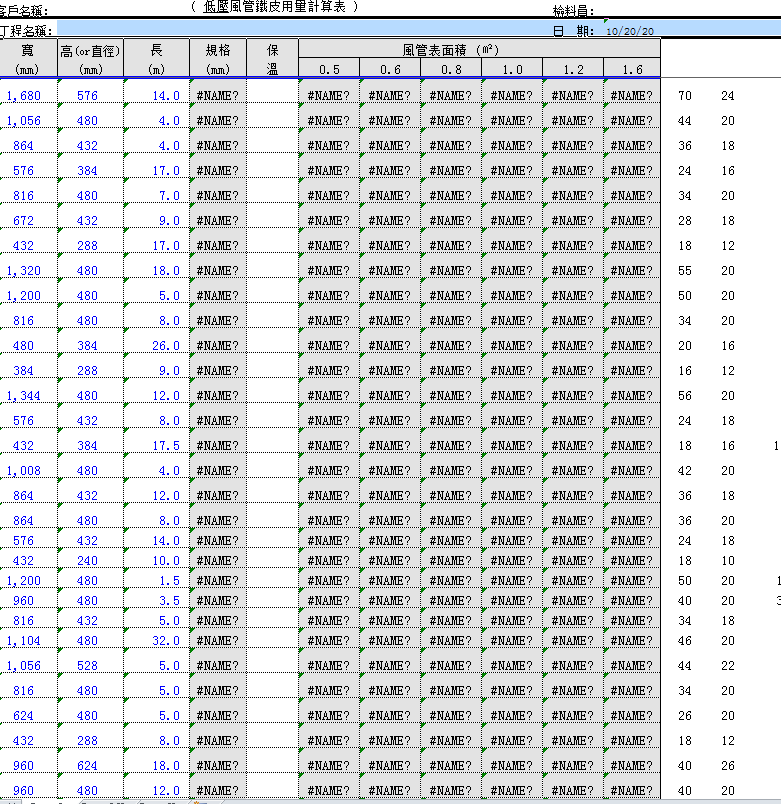Screen dimensions: 781x804
Task: Select the width cell showing 672
Action: [28, 216]
